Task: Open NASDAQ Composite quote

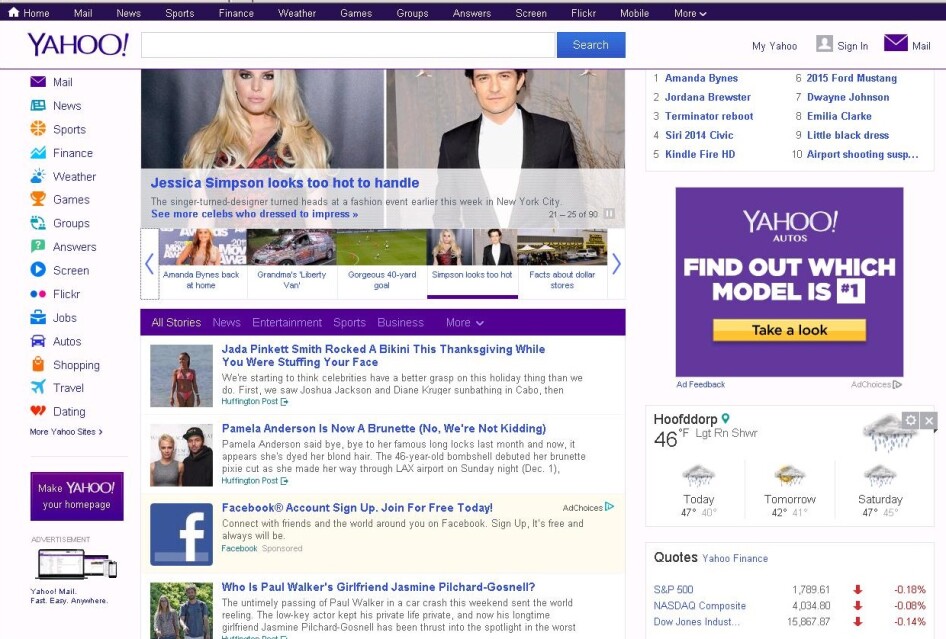Action: (700, 605)
